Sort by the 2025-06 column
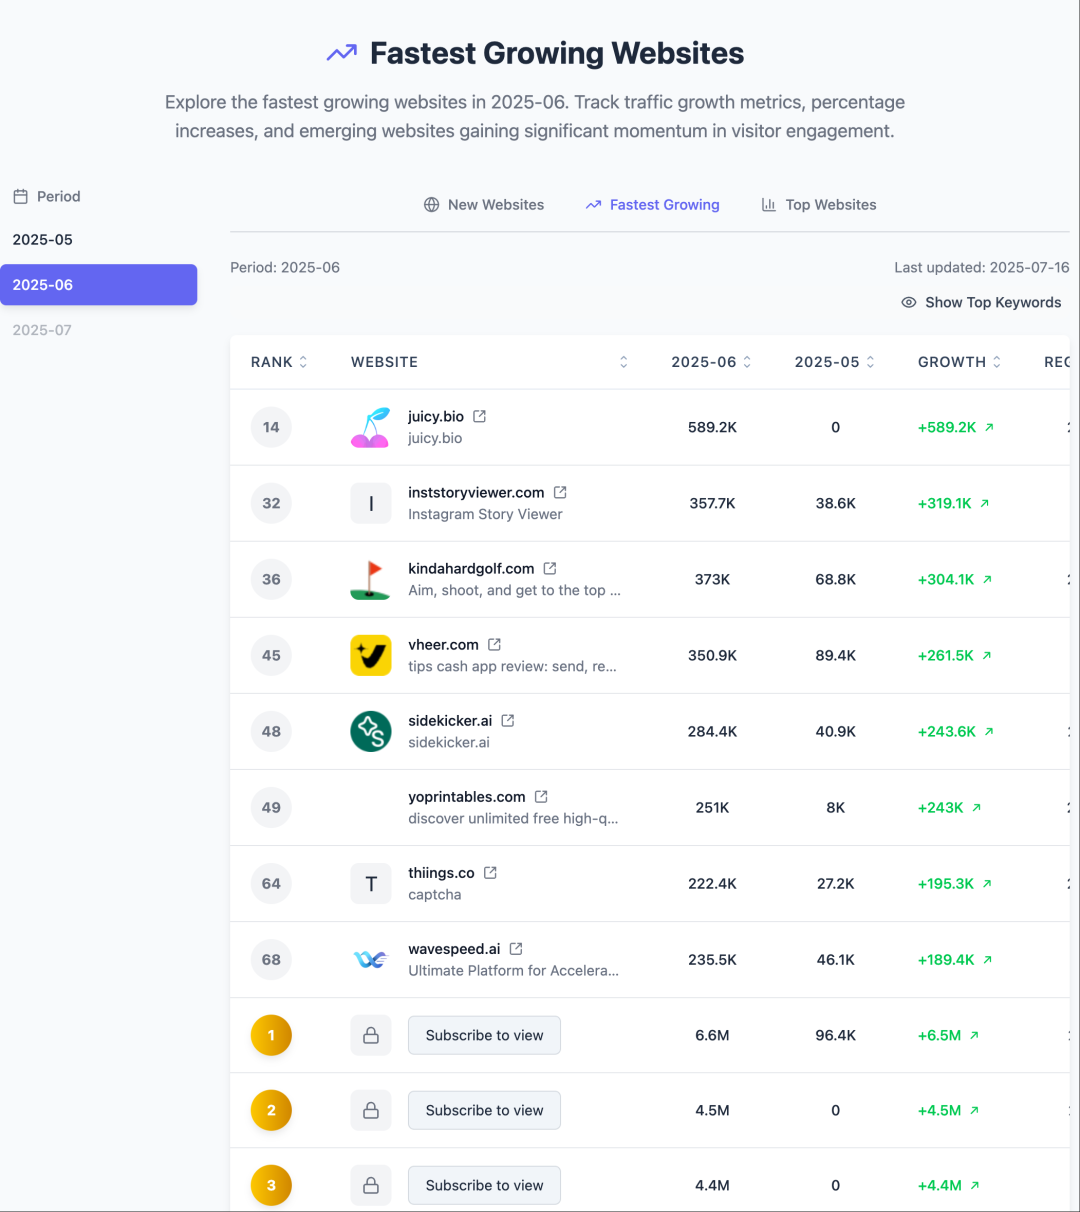Screen dimensions: 1080x1212 [x=711, y=362]
